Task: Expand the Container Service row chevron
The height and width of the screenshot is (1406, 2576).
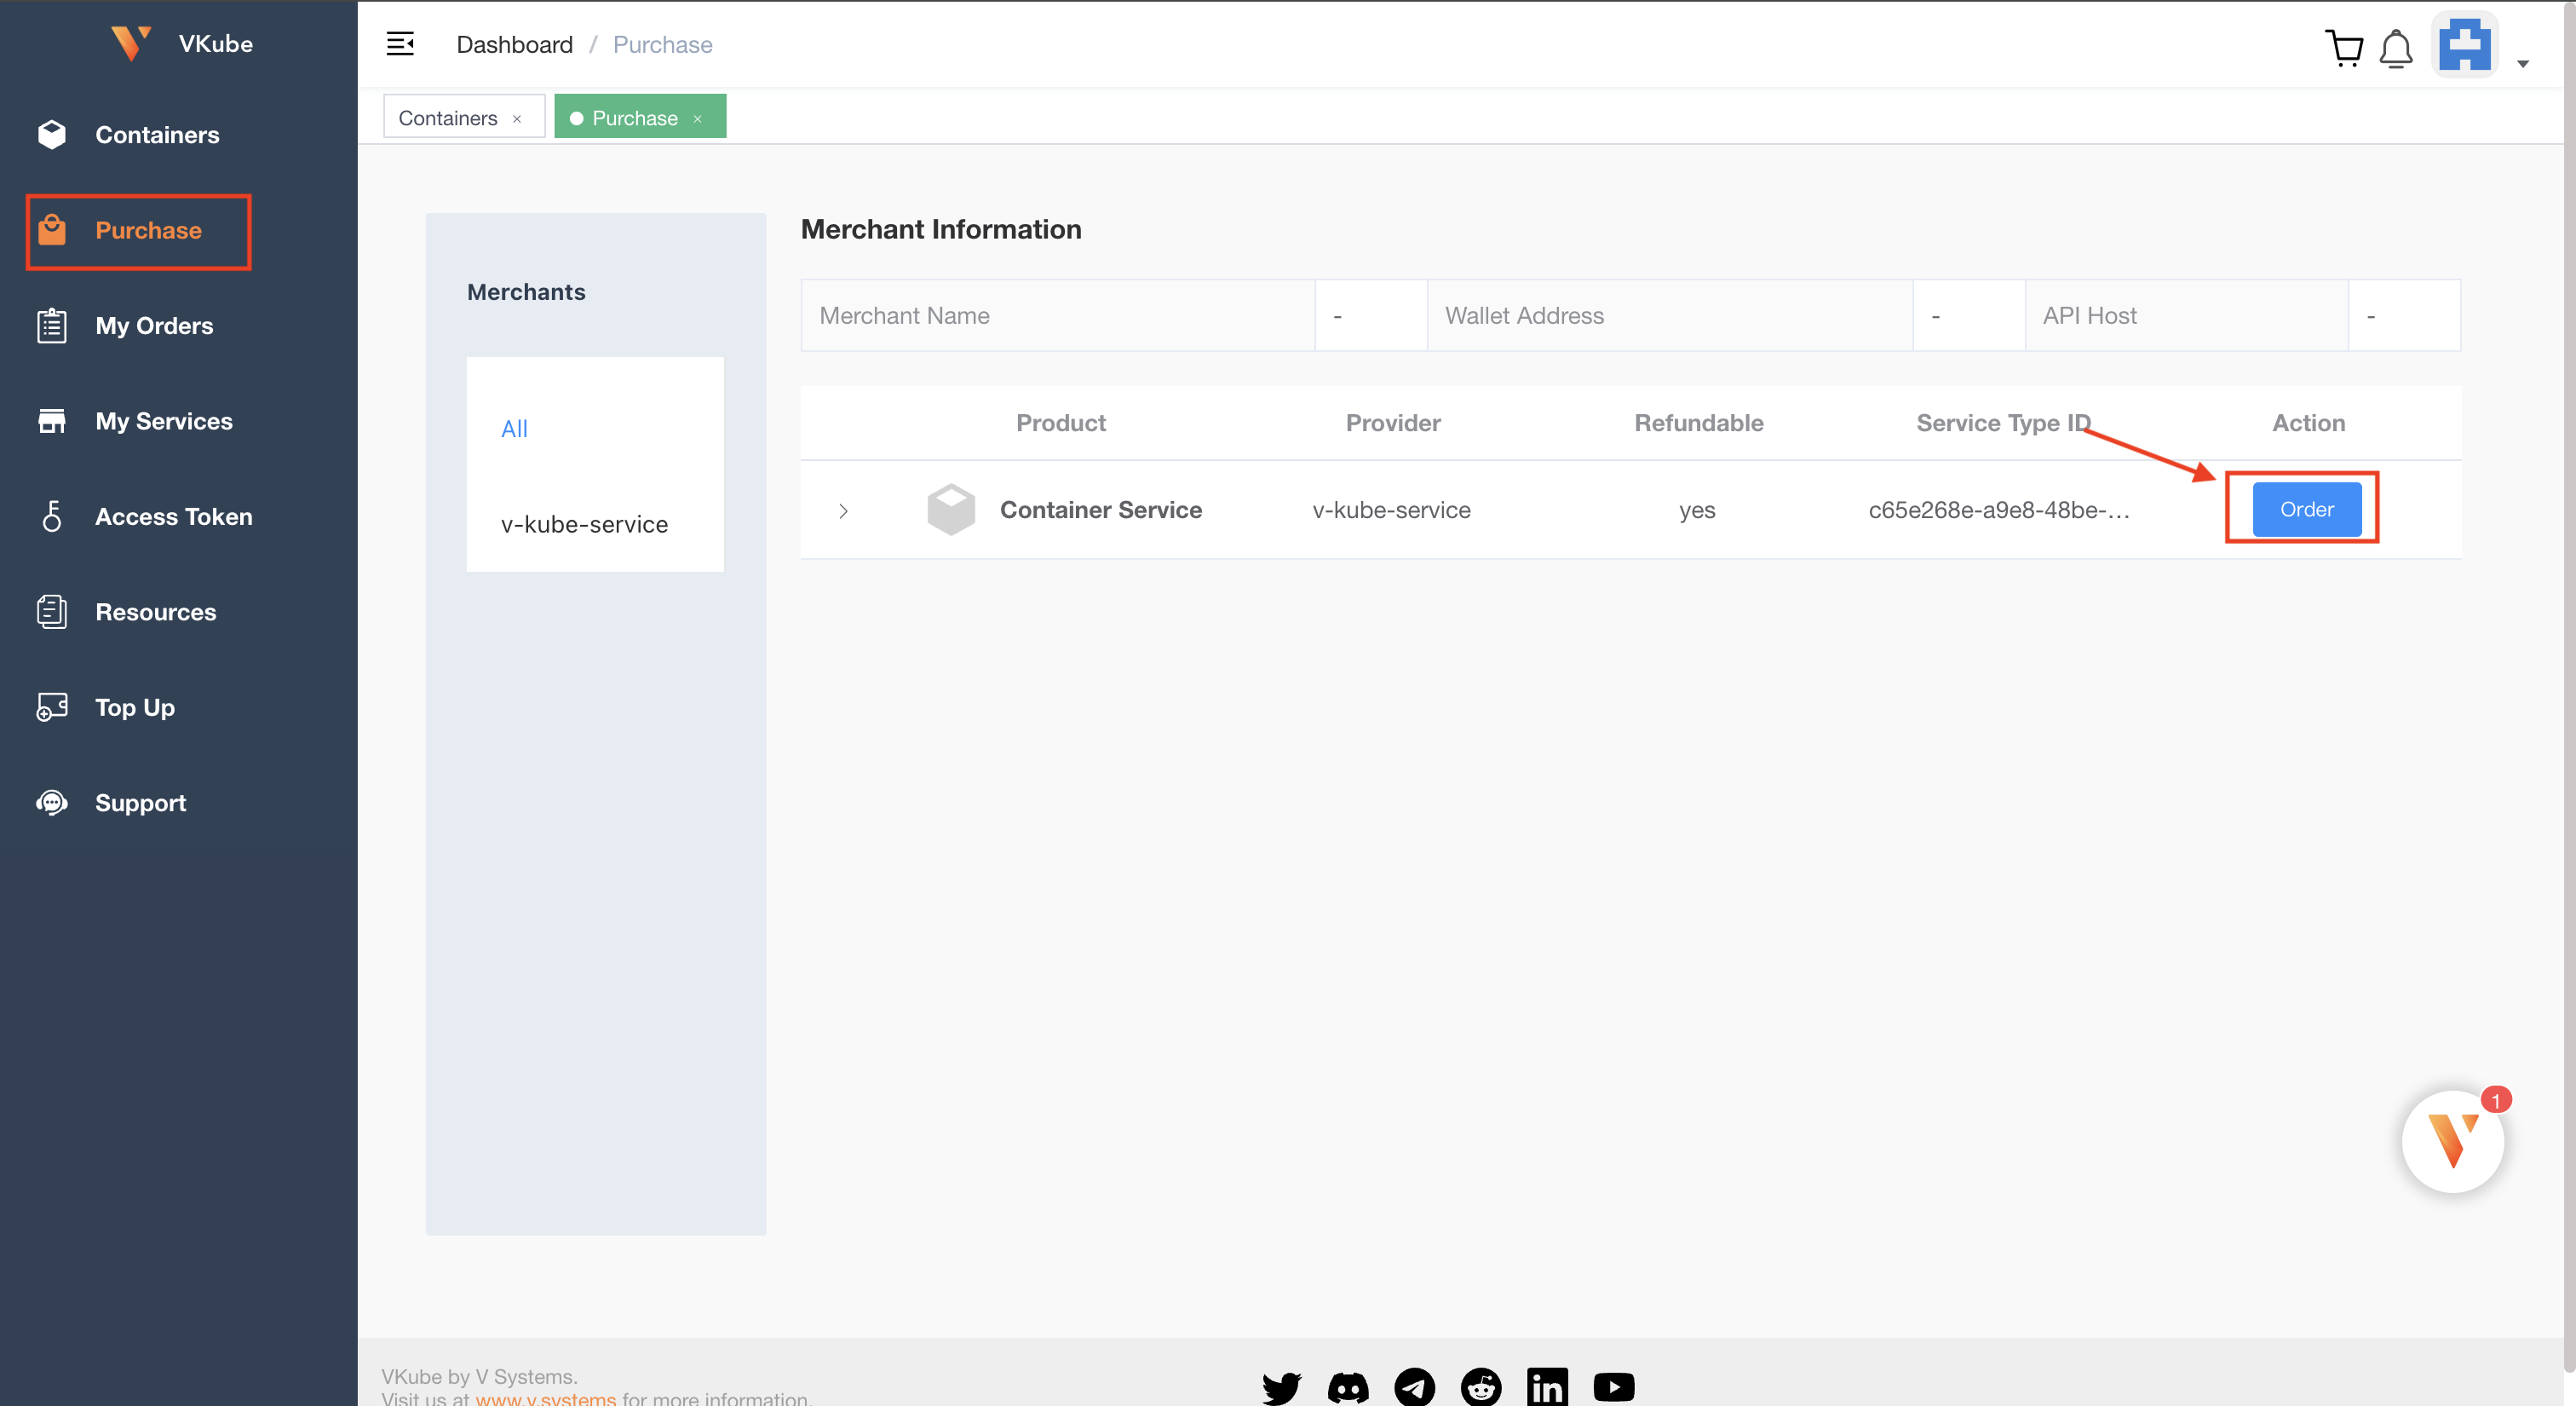Action: [x=843, y=511]
